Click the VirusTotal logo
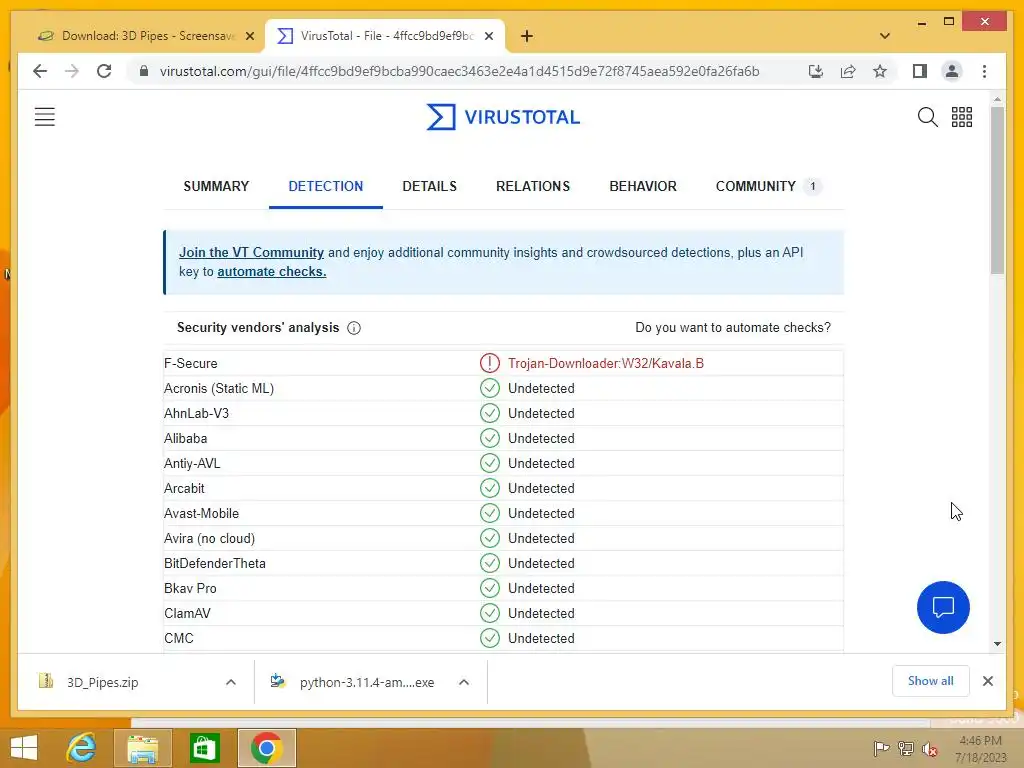This screenshot has height=768, width=1024. (503, 117)
